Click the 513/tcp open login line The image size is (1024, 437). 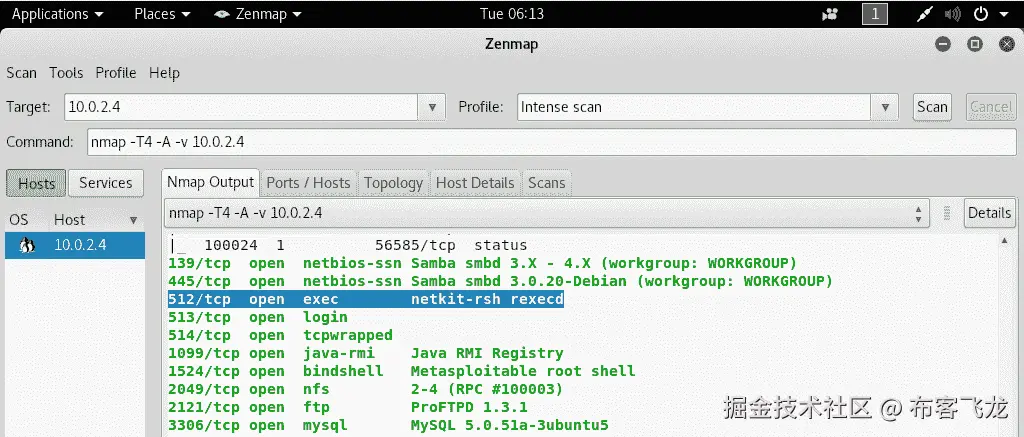258,317
